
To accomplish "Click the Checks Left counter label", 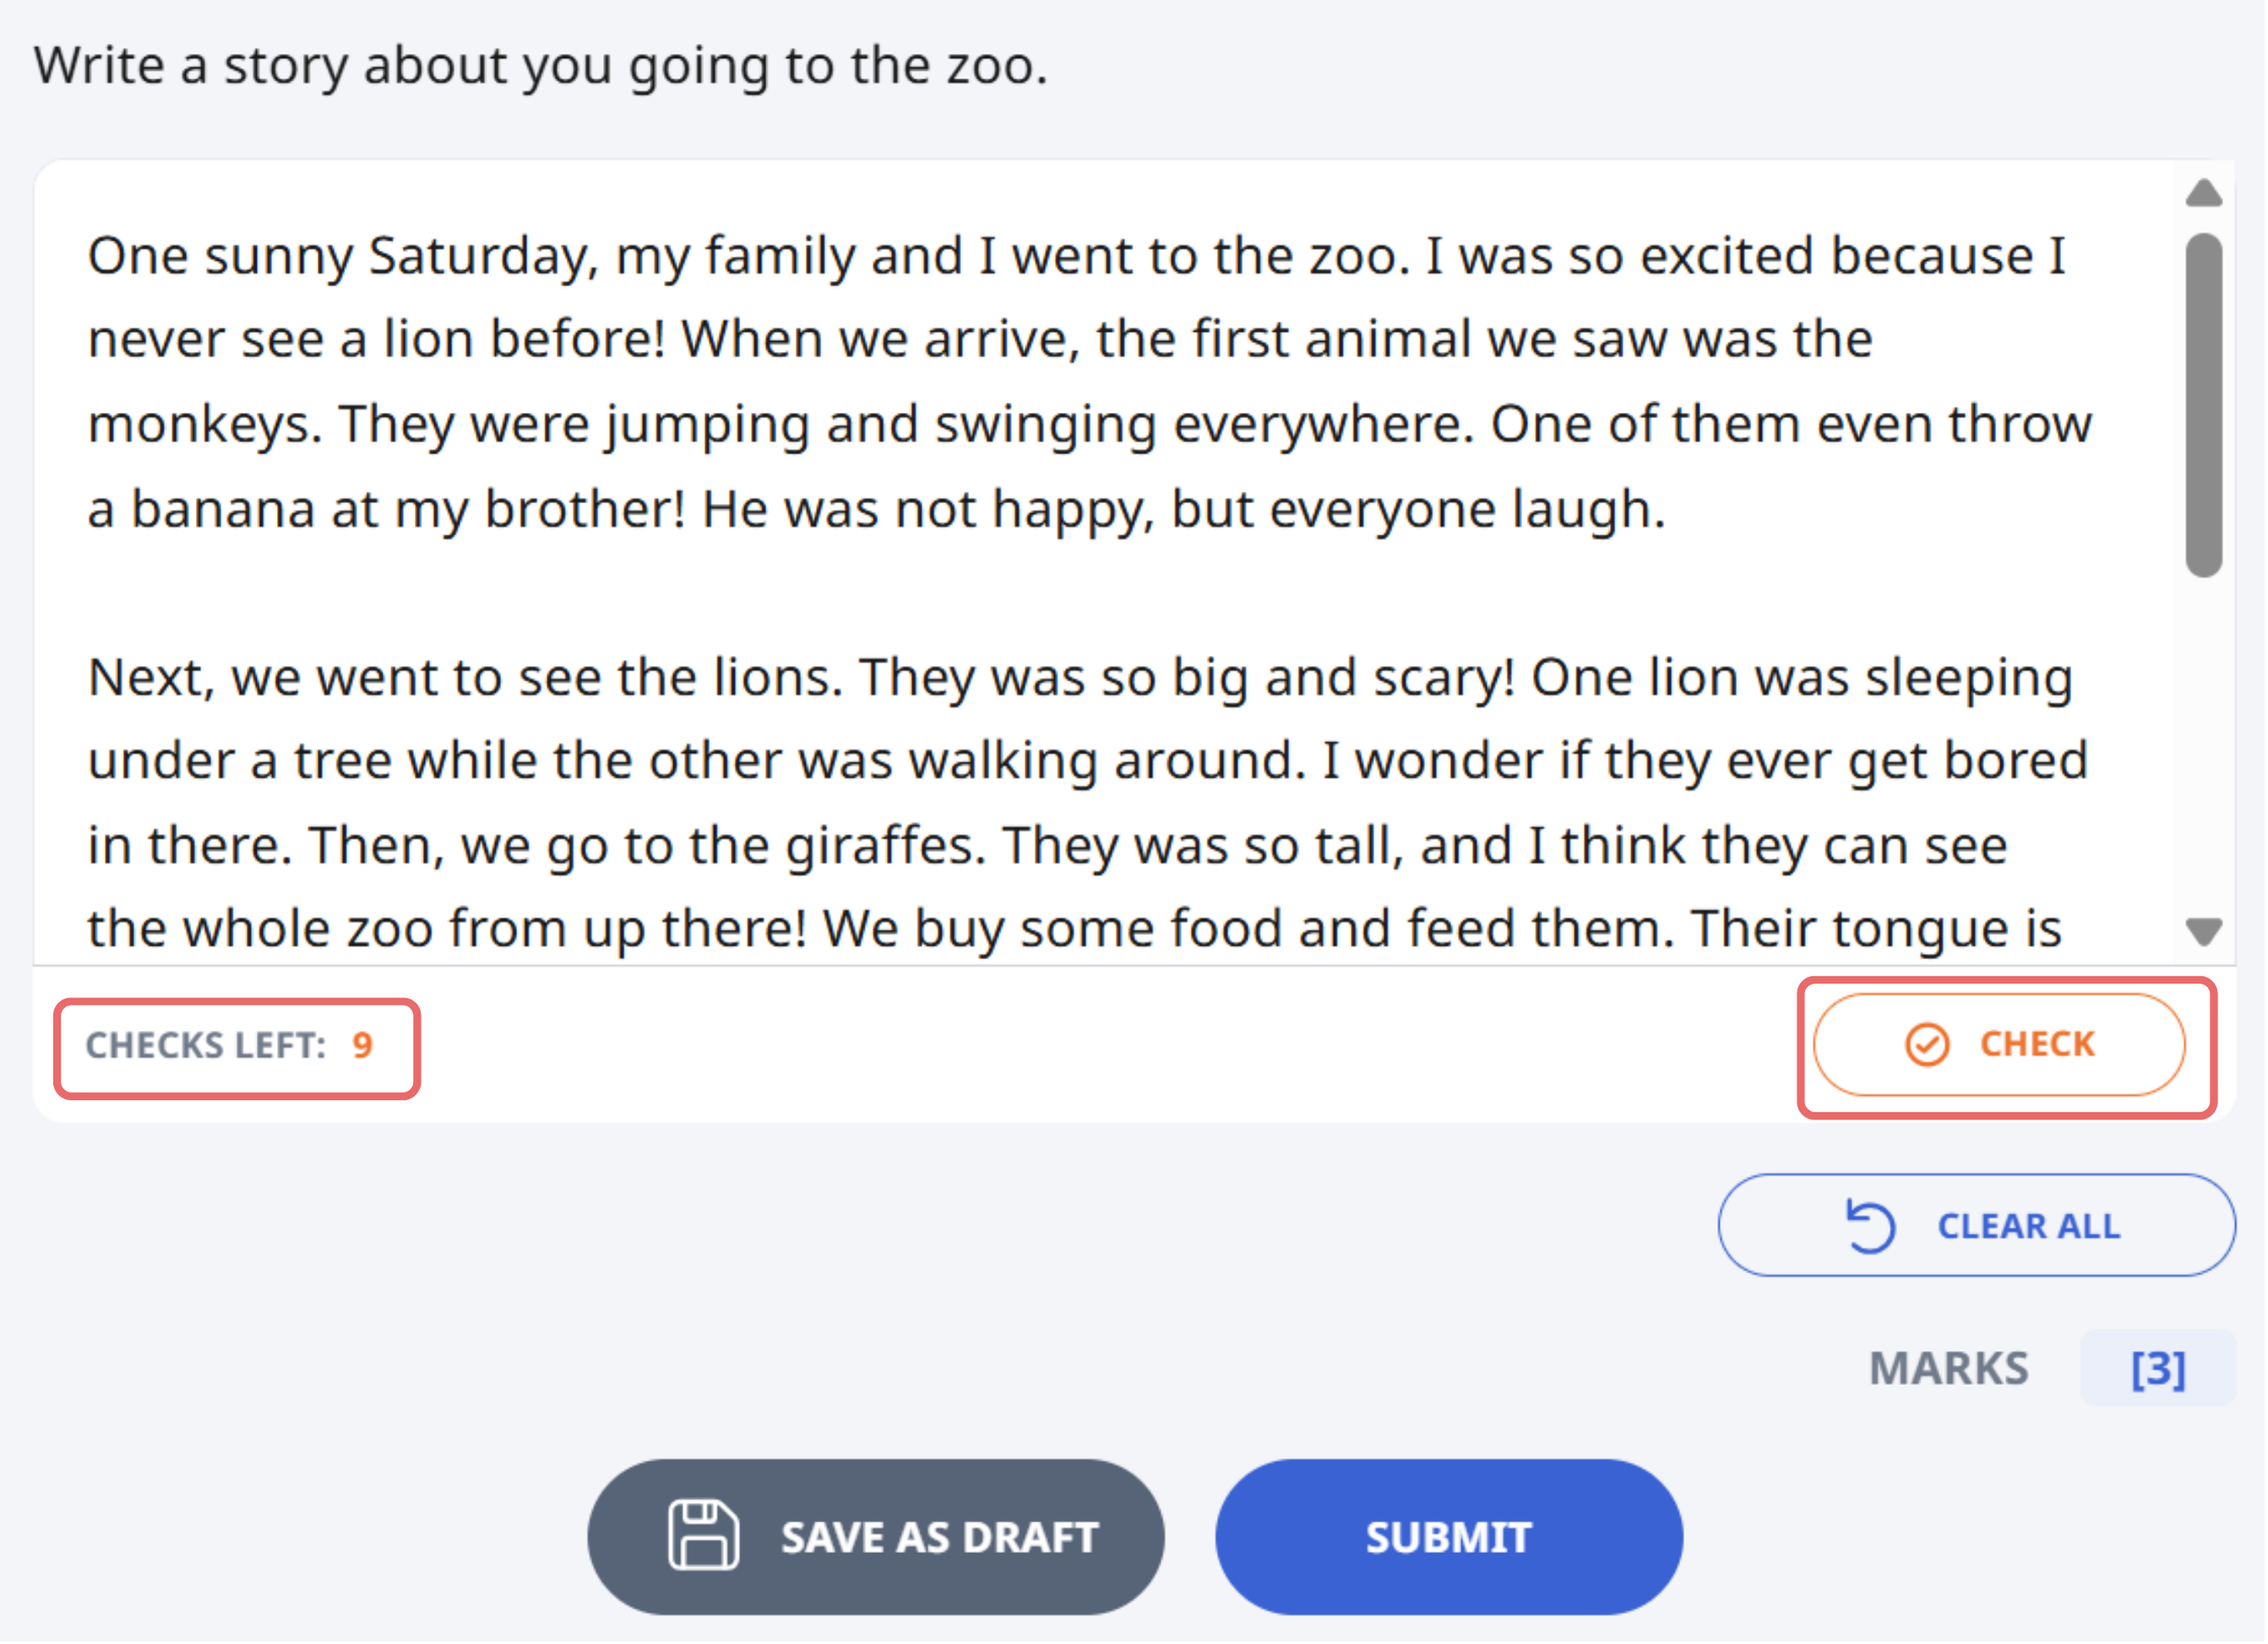I will (206, 1047).
